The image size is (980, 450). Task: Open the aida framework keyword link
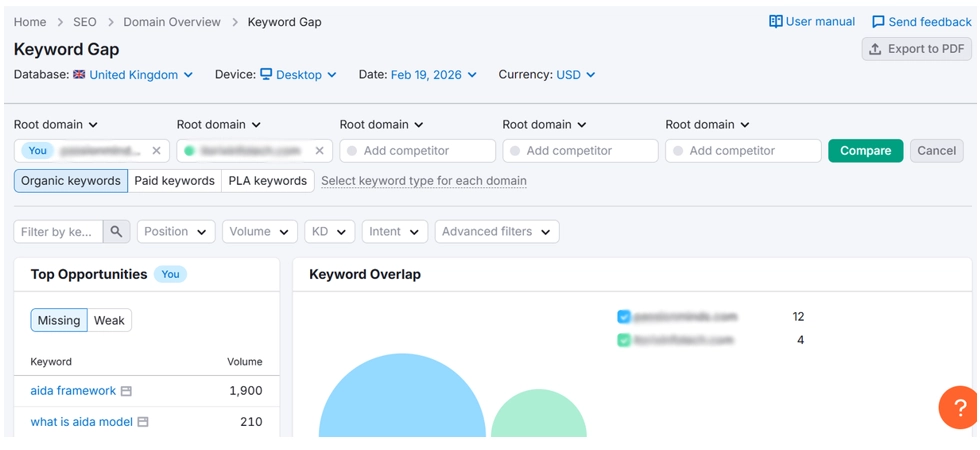pyautogui.click(x=73, y=391)
